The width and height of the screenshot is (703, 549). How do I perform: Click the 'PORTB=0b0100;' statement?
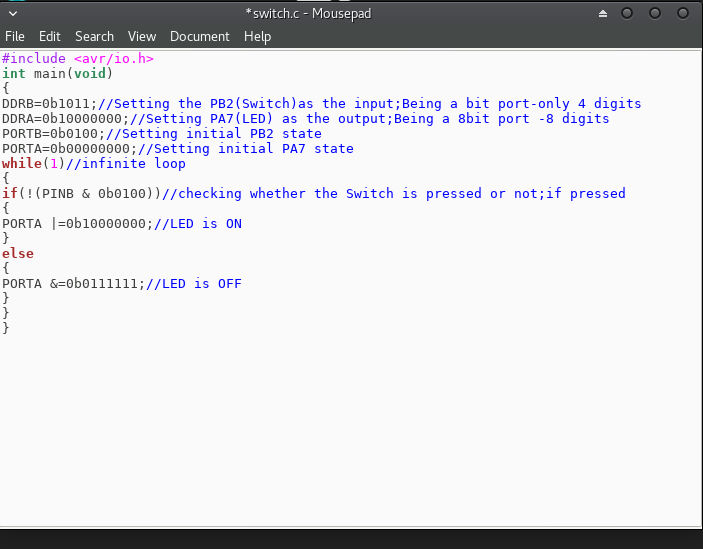click(x=53, y=134)
